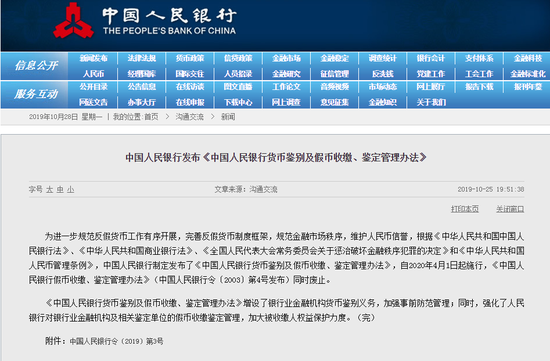Go to 下载中心 page

[x=238, y=102]
